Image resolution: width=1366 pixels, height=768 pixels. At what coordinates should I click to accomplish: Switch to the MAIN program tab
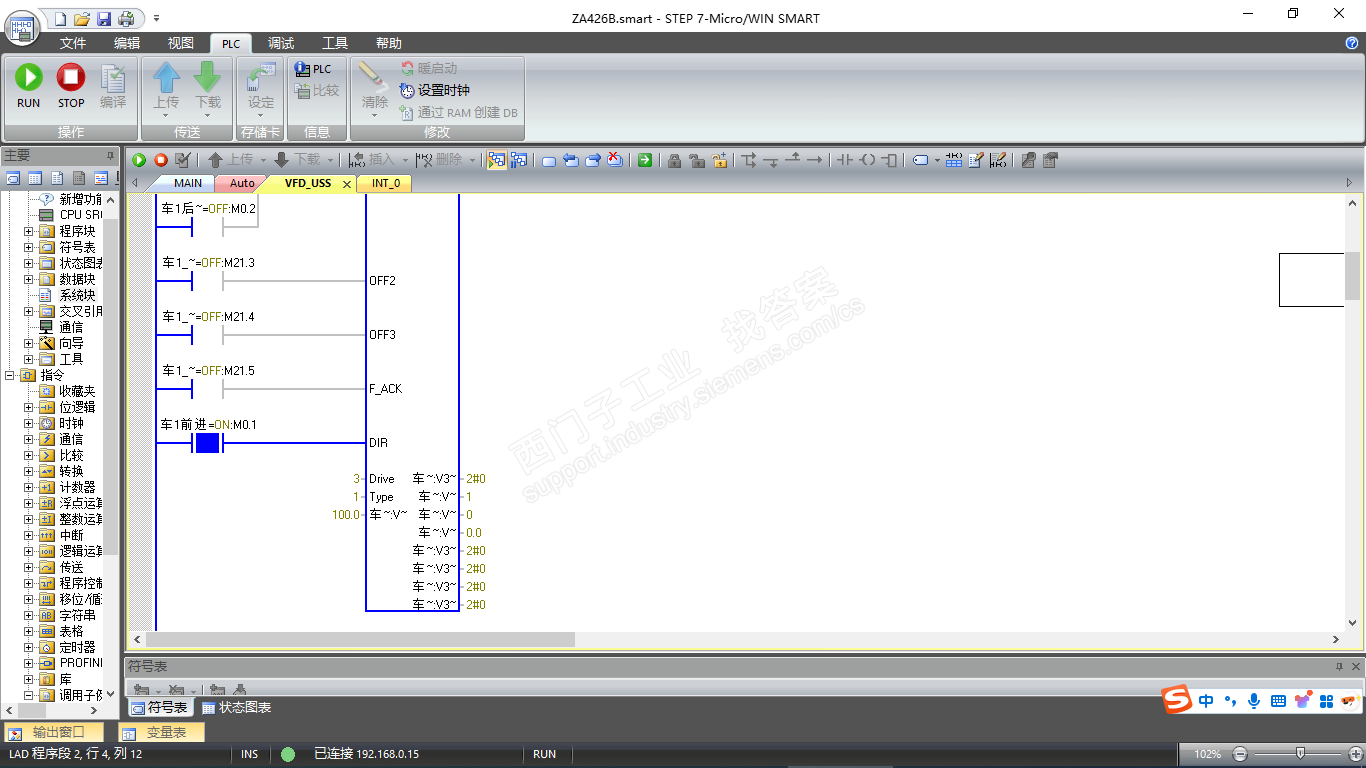[x=187, y=183]
